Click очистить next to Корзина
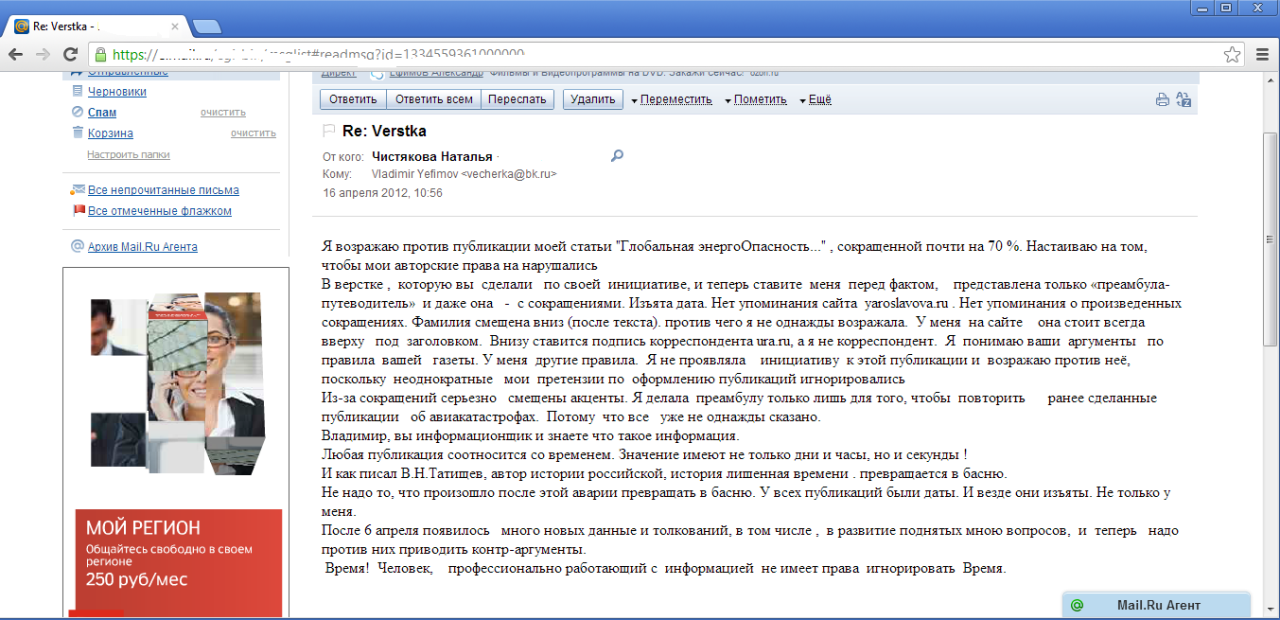The width and height of the screenshot is (1280, 620). (x=253, y=133)
